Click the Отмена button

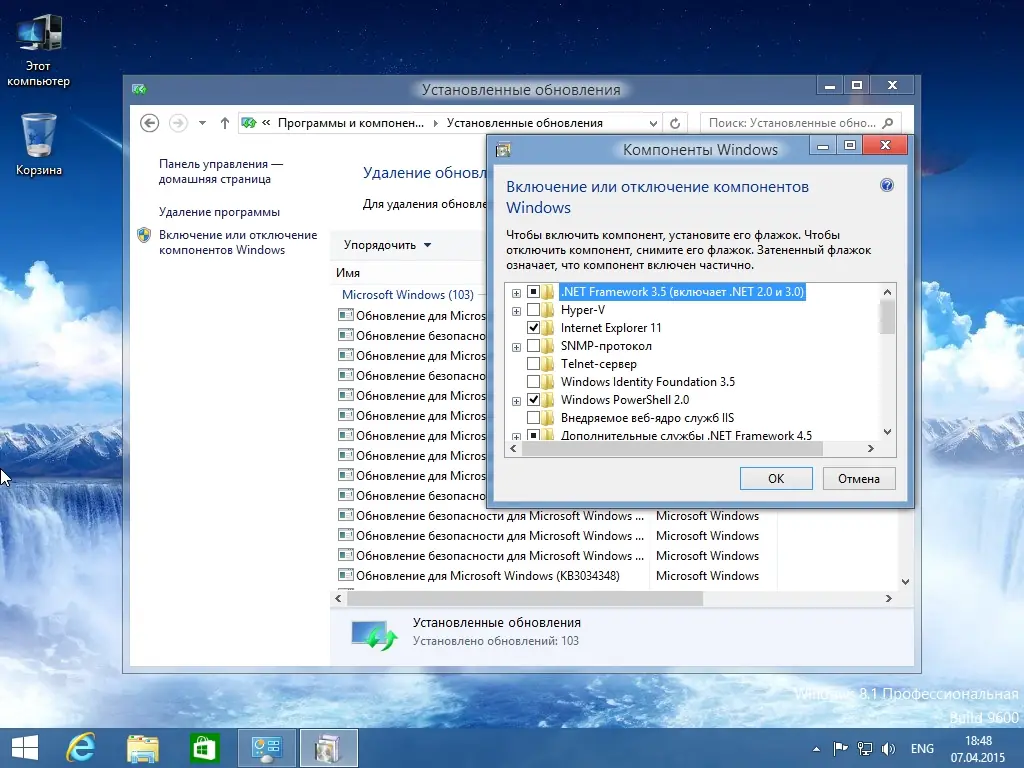(859, 479)
